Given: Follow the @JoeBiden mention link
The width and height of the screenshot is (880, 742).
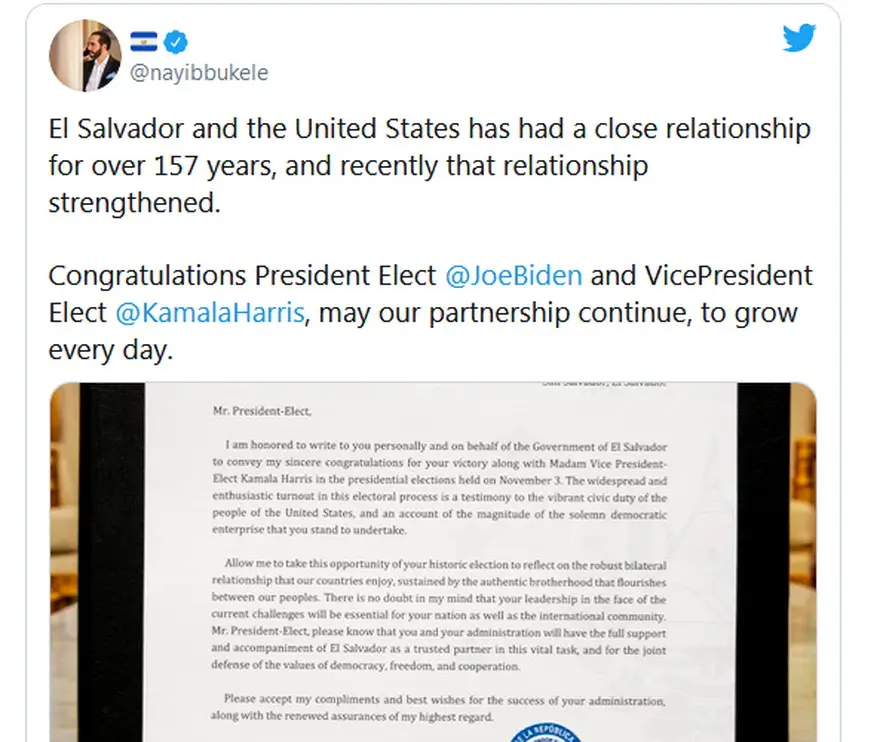Looking at the screenshot, I should click(514, 276).
